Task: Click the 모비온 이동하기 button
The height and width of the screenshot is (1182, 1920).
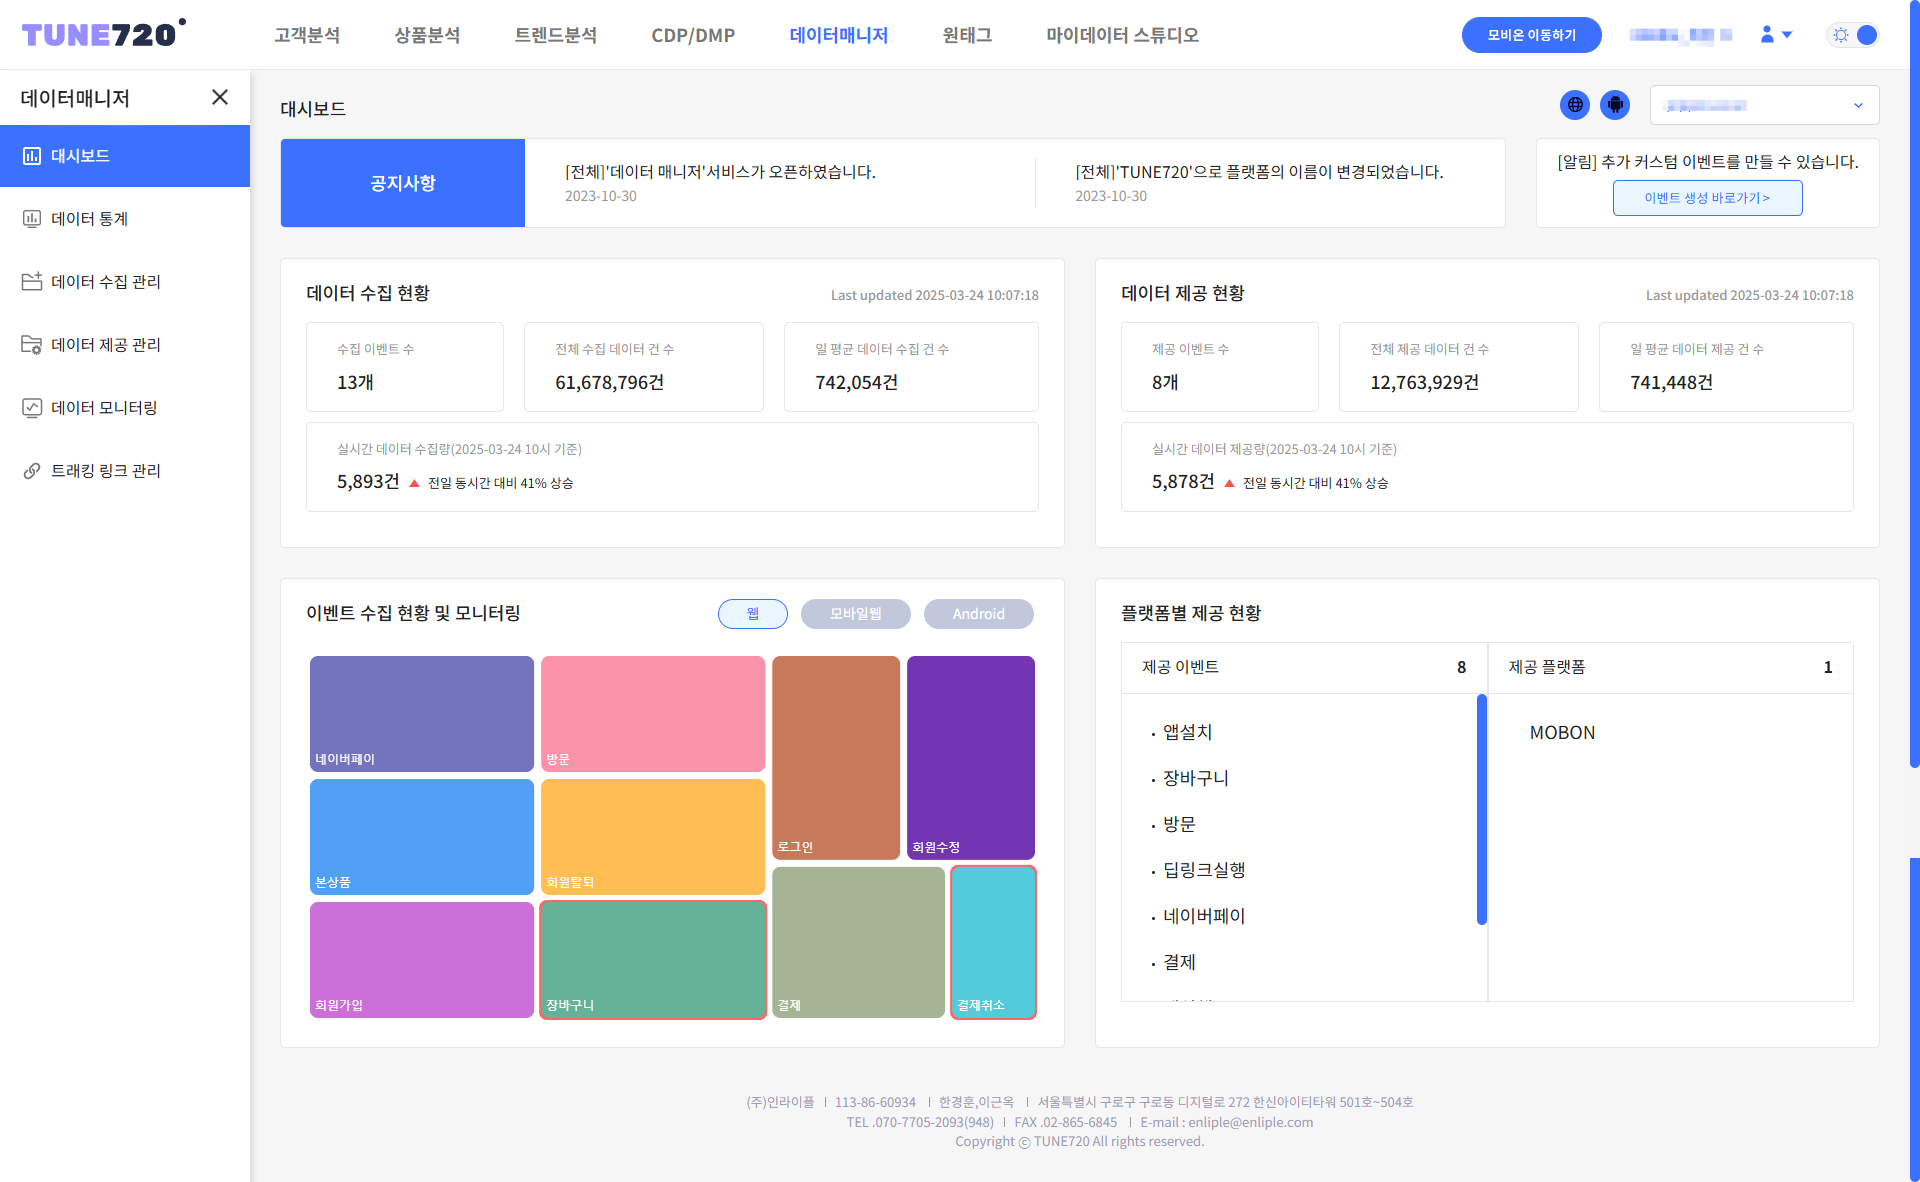Action: pos(1531,35)
